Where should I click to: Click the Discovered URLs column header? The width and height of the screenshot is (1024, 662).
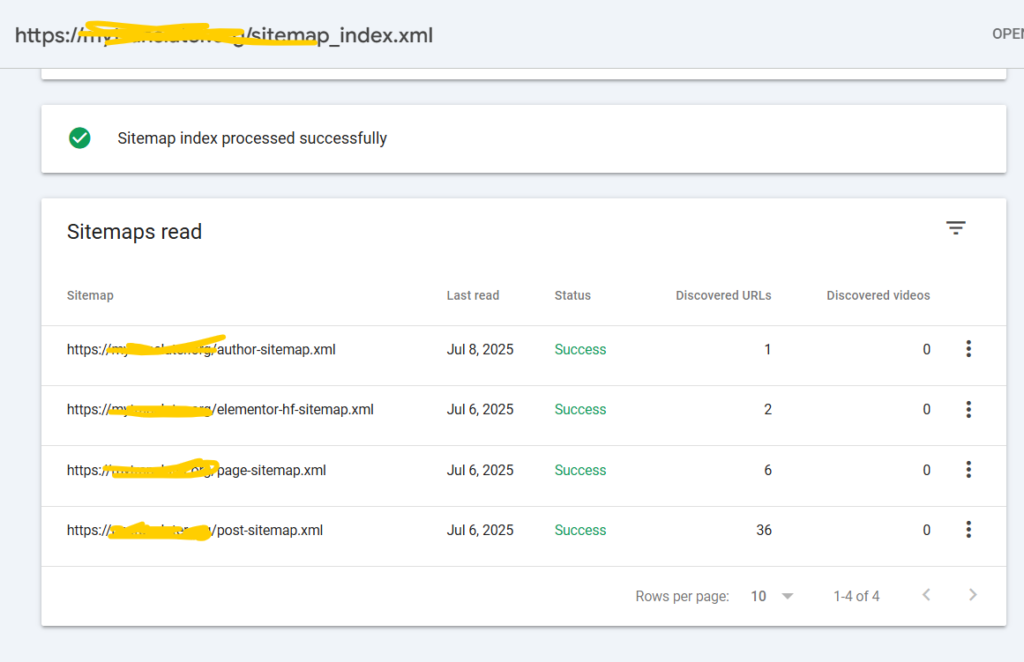(724, 295)
